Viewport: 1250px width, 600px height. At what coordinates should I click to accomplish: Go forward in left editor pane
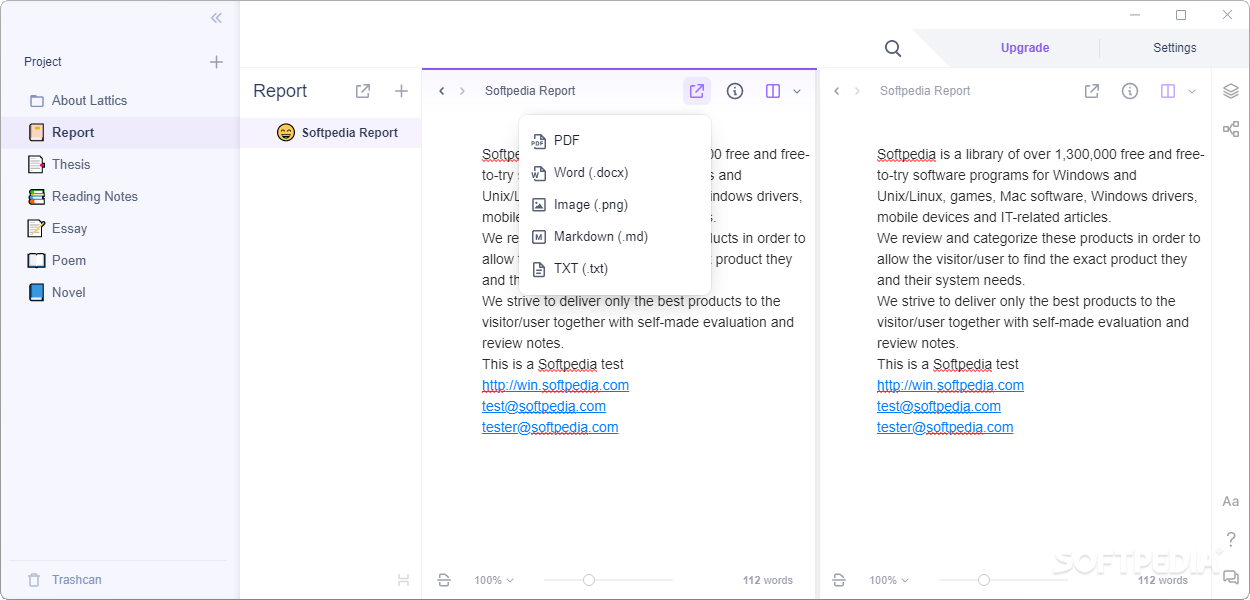(x=462, y=91)
